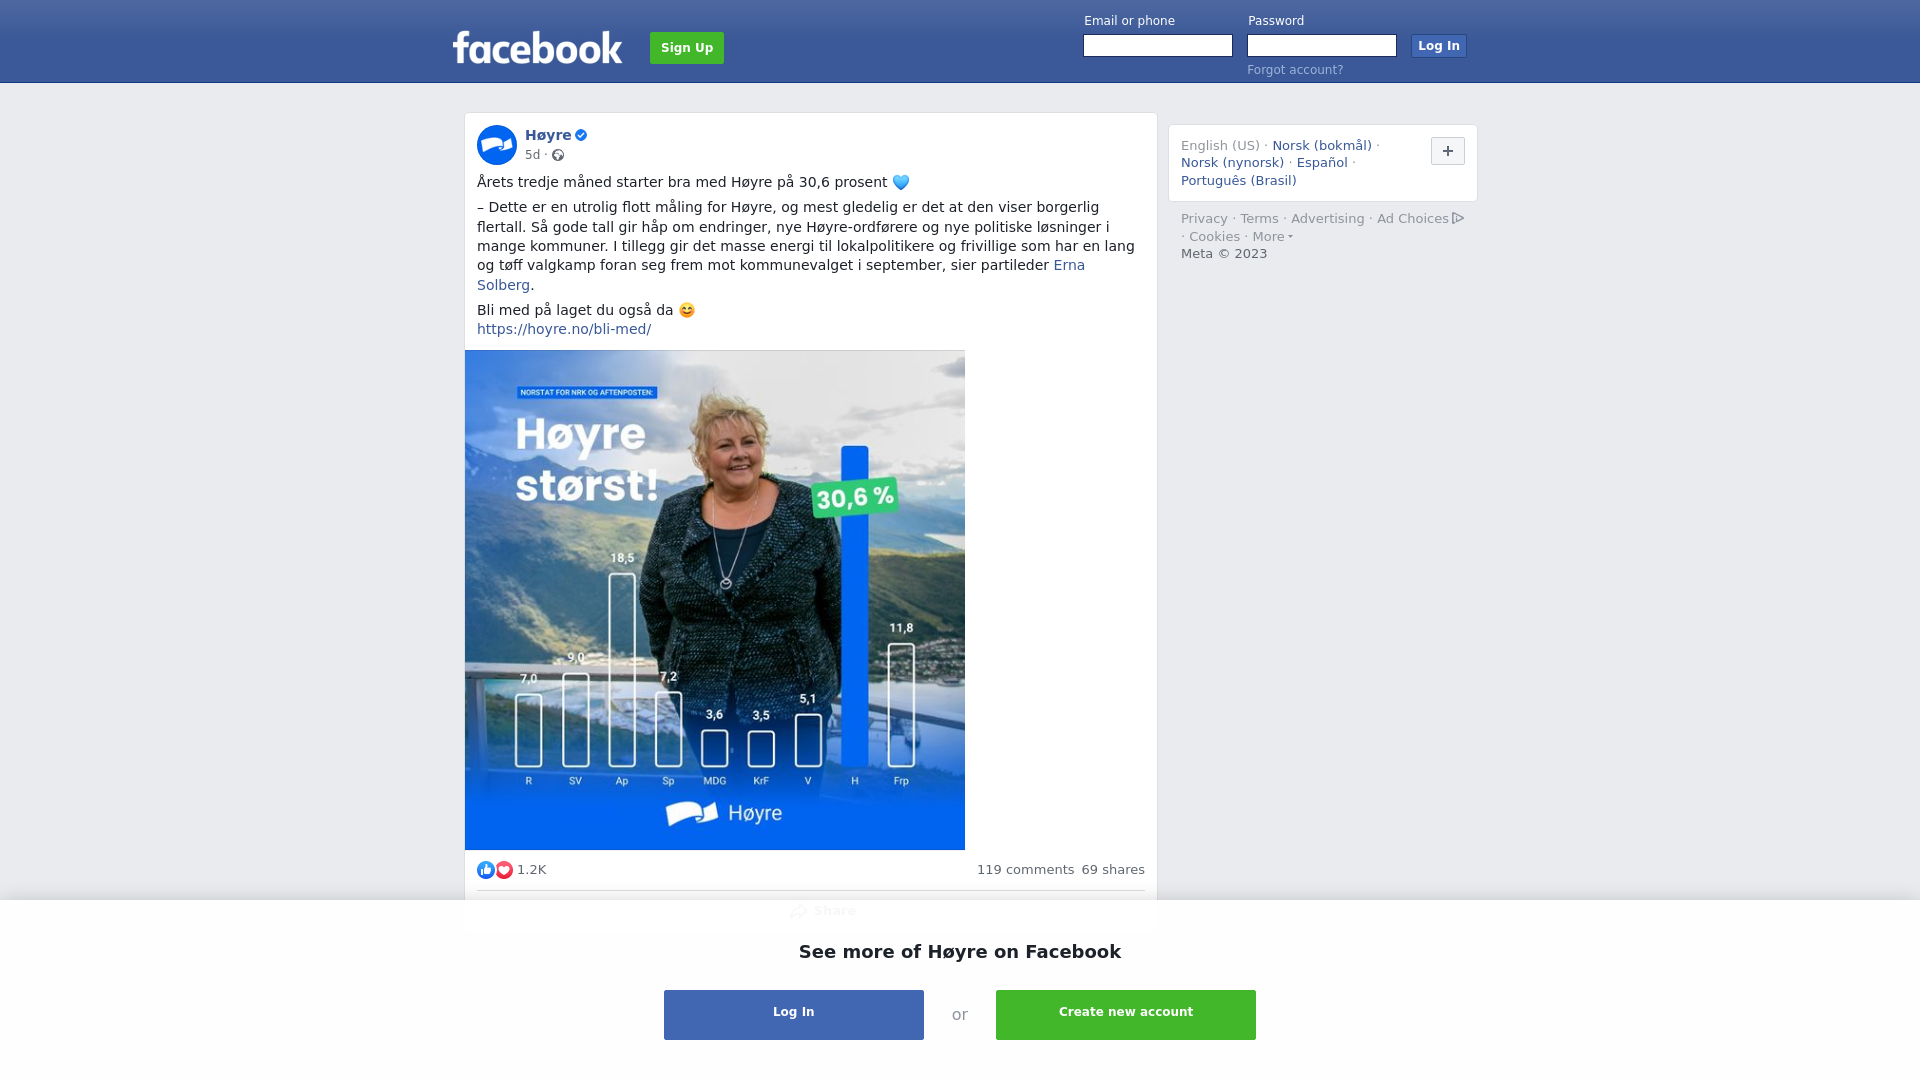Switch language to Norsk (bokmål)
This screenshot has height=1080, width=1920.
[1322, 146]
